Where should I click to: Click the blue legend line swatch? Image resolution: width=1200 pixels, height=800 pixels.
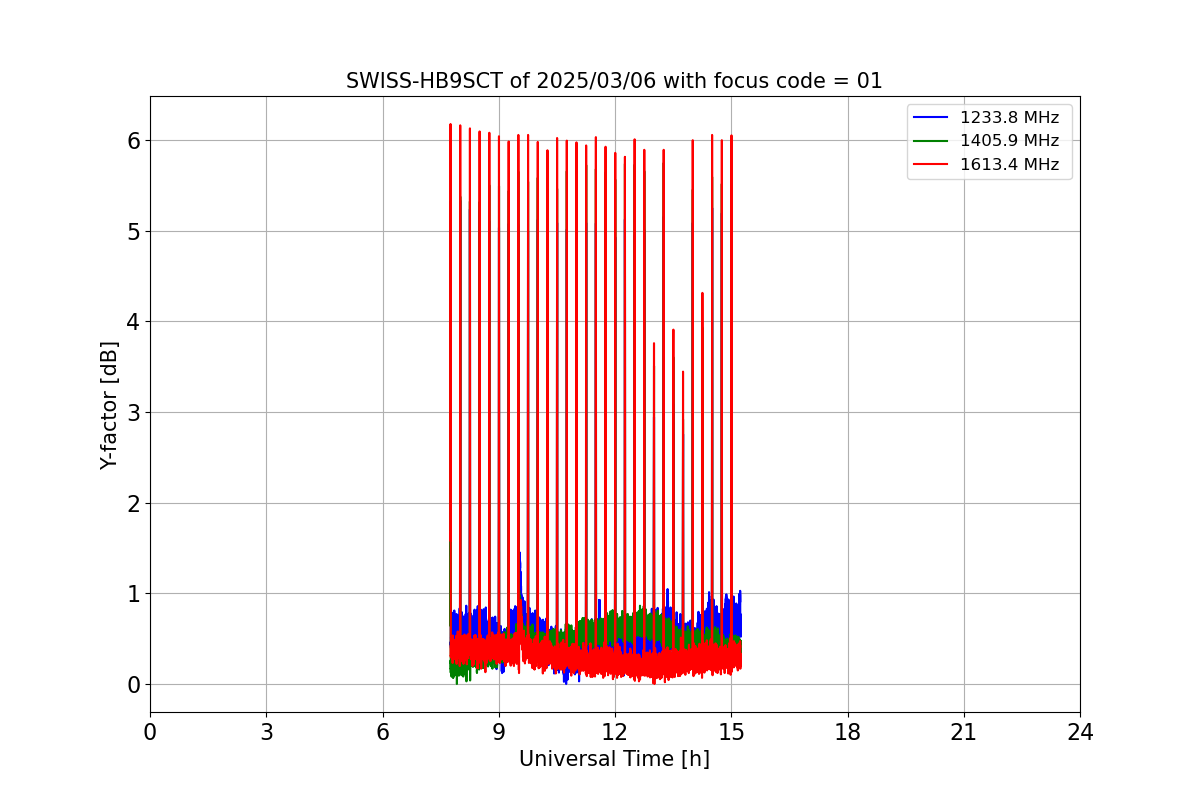tap(931, 118)
